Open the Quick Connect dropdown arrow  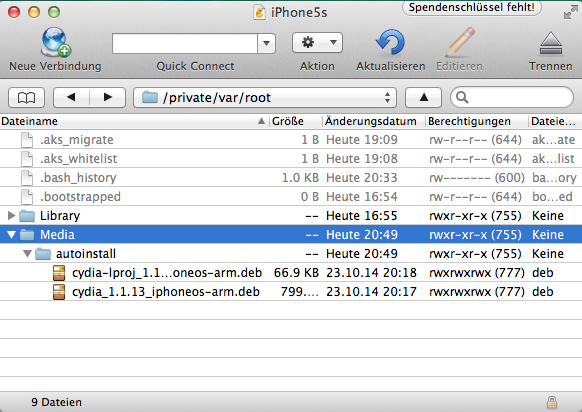267,44
